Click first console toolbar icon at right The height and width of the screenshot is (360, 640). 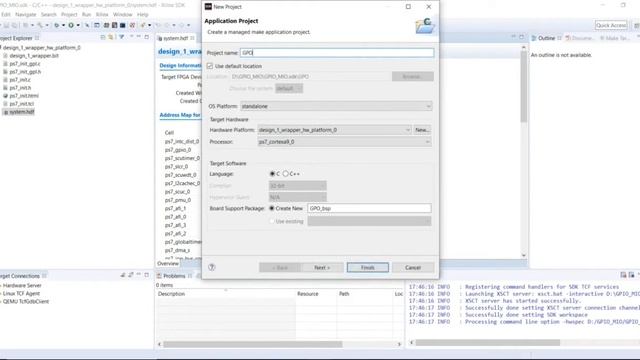[623, 275]
